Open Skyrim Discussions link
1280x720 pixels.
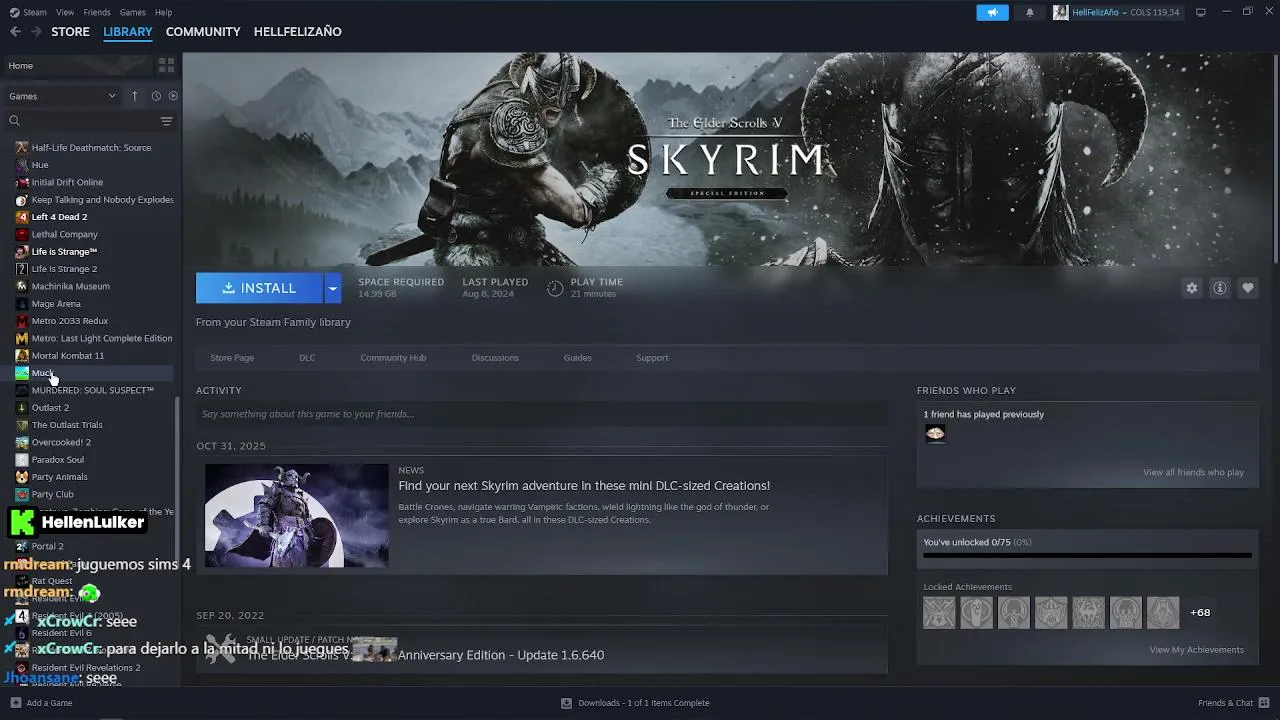pyautogui.click(x=495, y=358)
